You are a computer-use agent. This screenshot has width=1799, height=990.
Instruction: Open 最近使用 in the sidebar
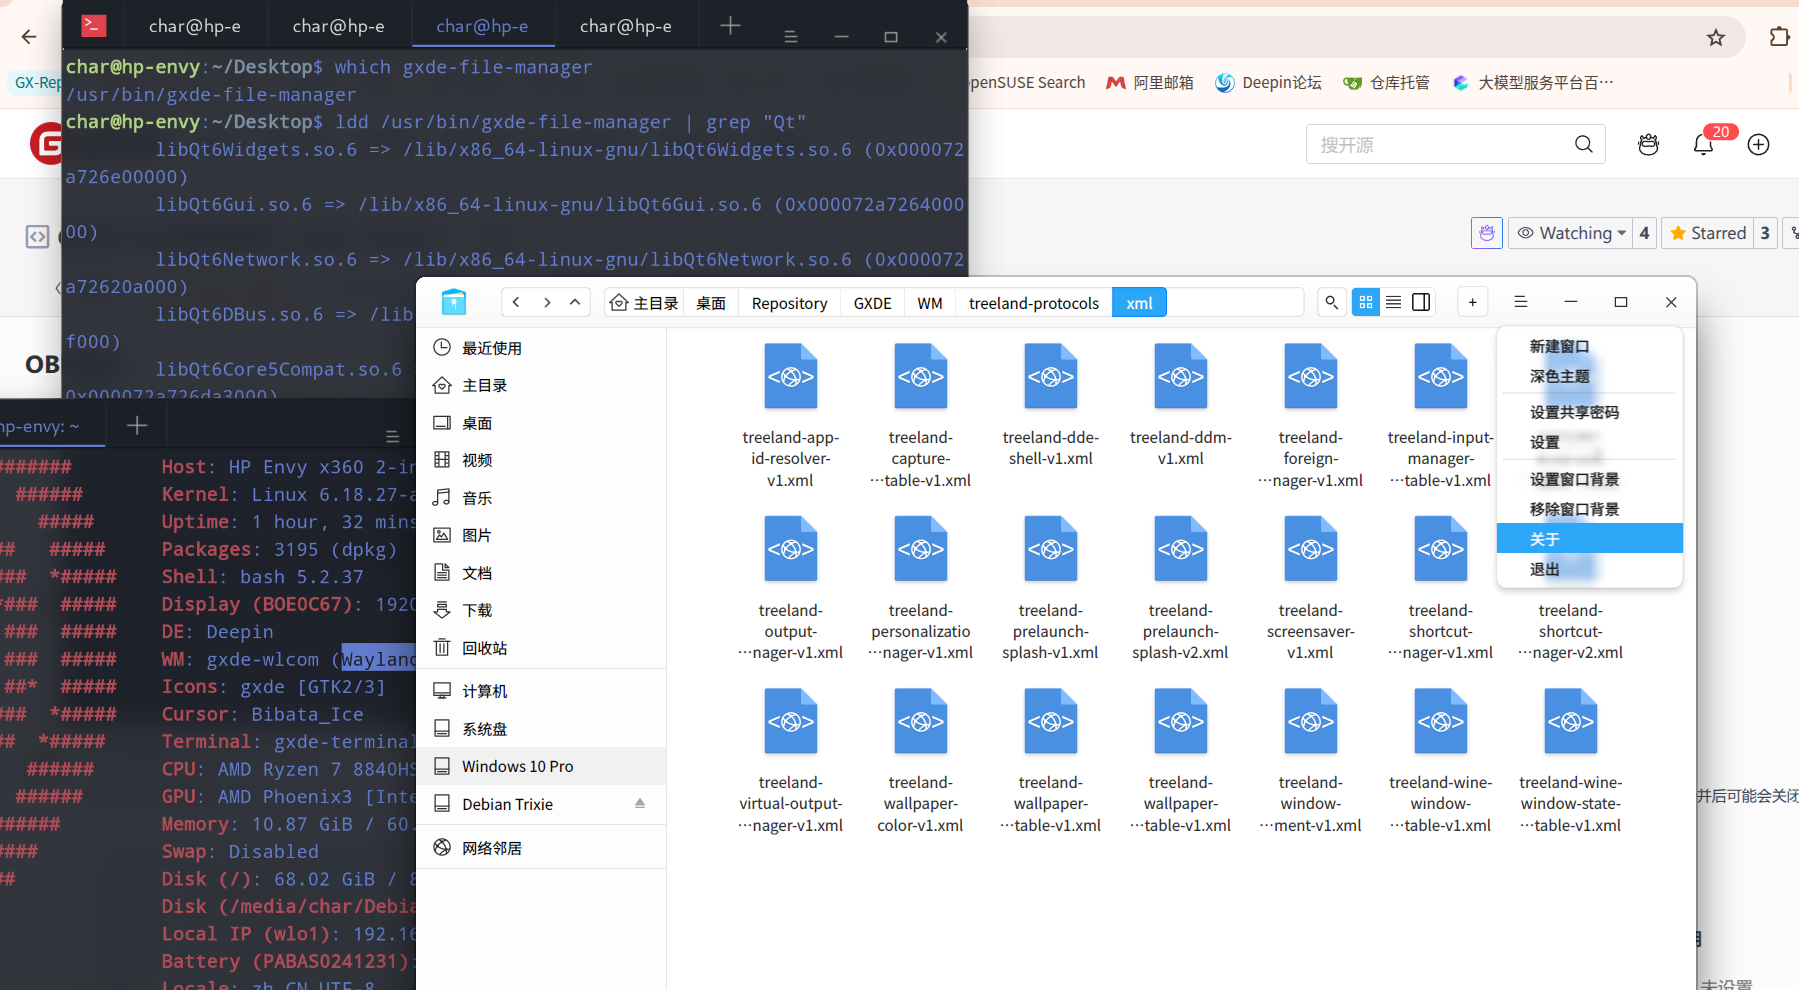[x=541, y=348]
